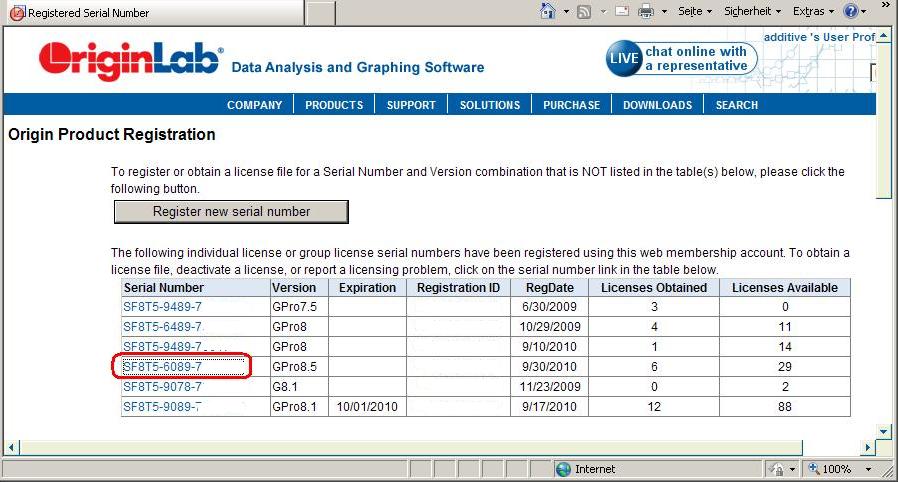Click the RSS feeds icon
This screenshot has height=482, width=898.
coord(584,11)
